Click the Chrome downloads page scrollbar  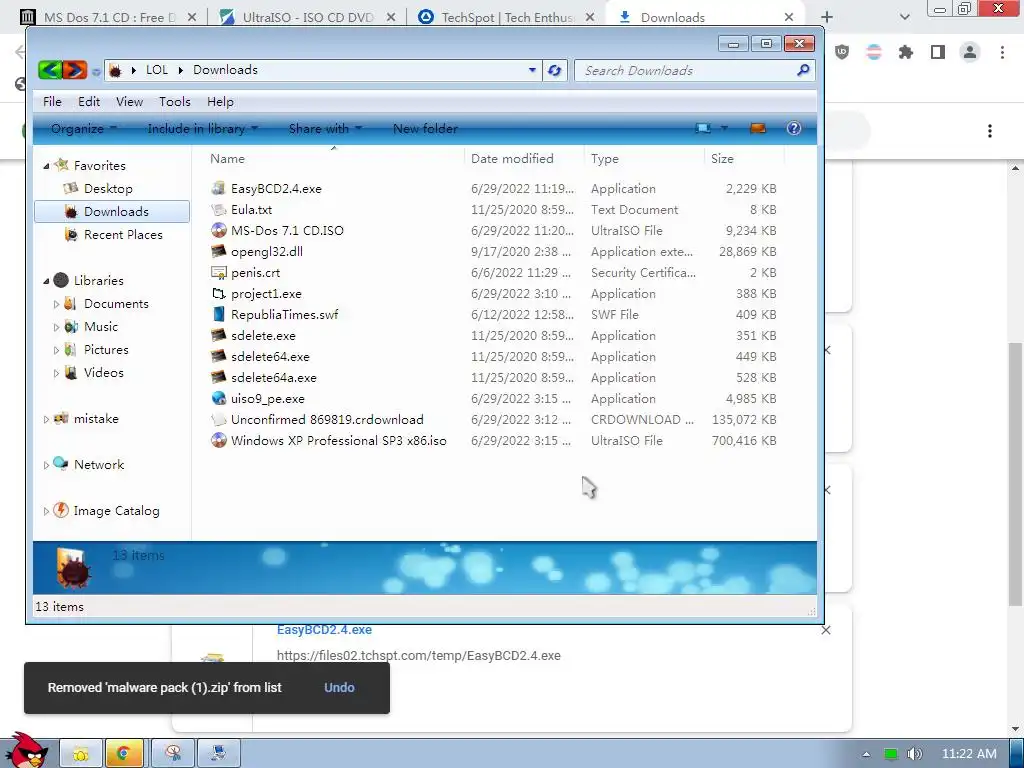(1016, 473)
